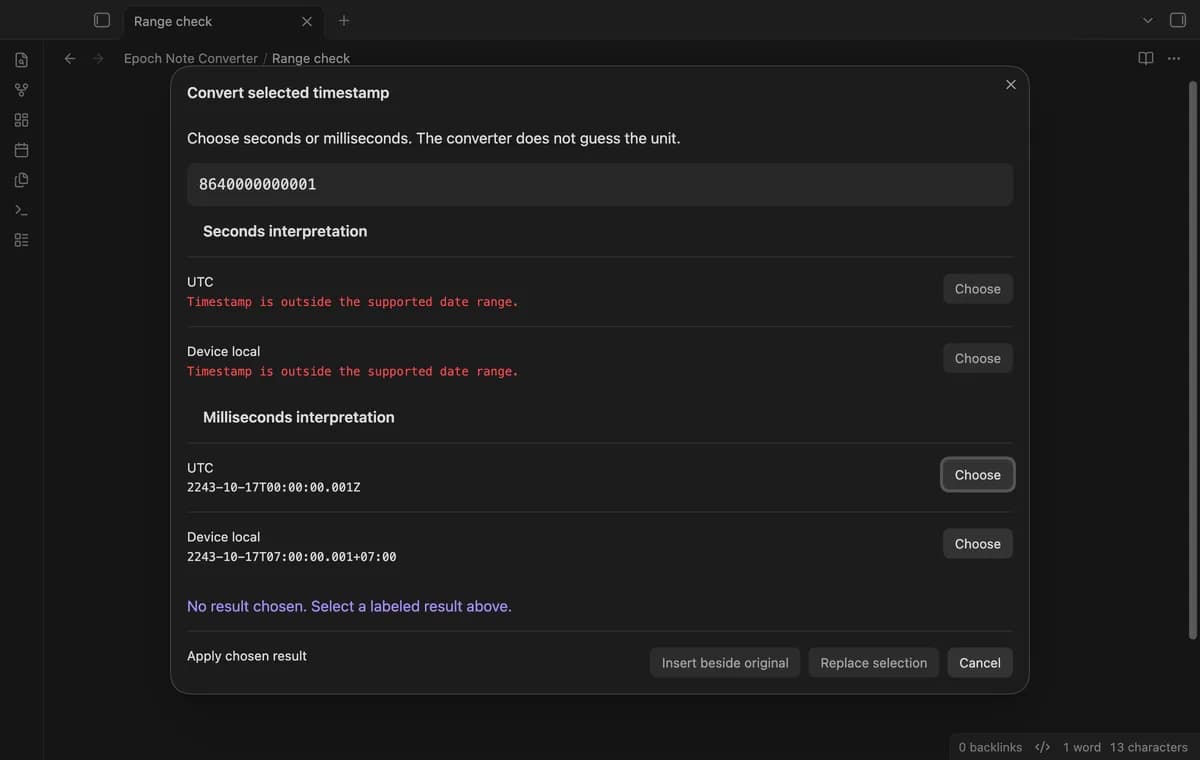Click the Convert selected timestamp title
The width and height of the screenshot is (1200, 760).
click(x=288, y=93)
